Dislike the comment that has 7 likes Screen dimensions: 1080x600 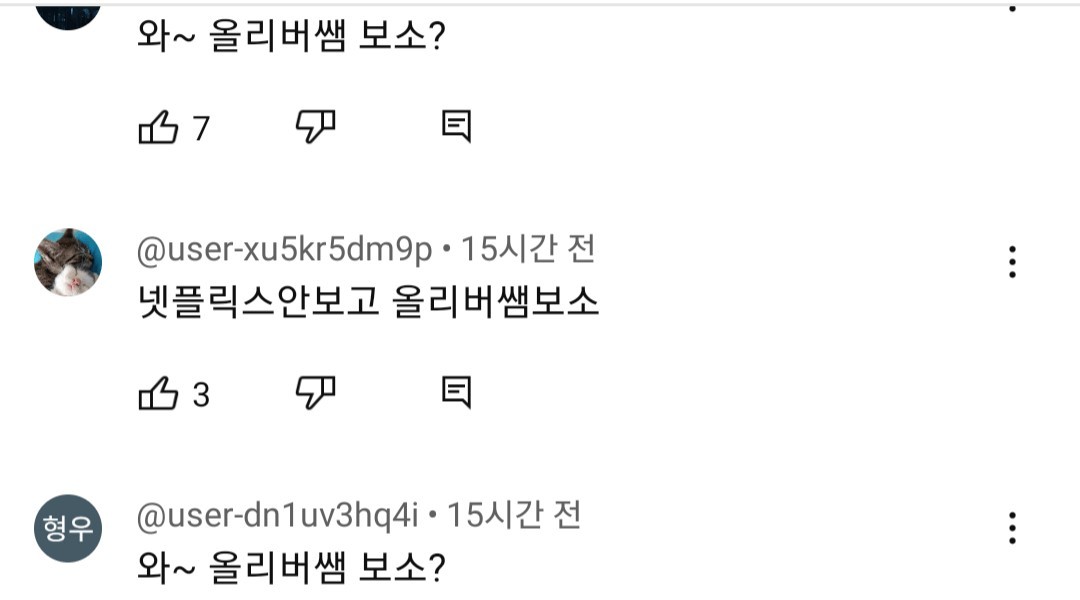[315, 126]
